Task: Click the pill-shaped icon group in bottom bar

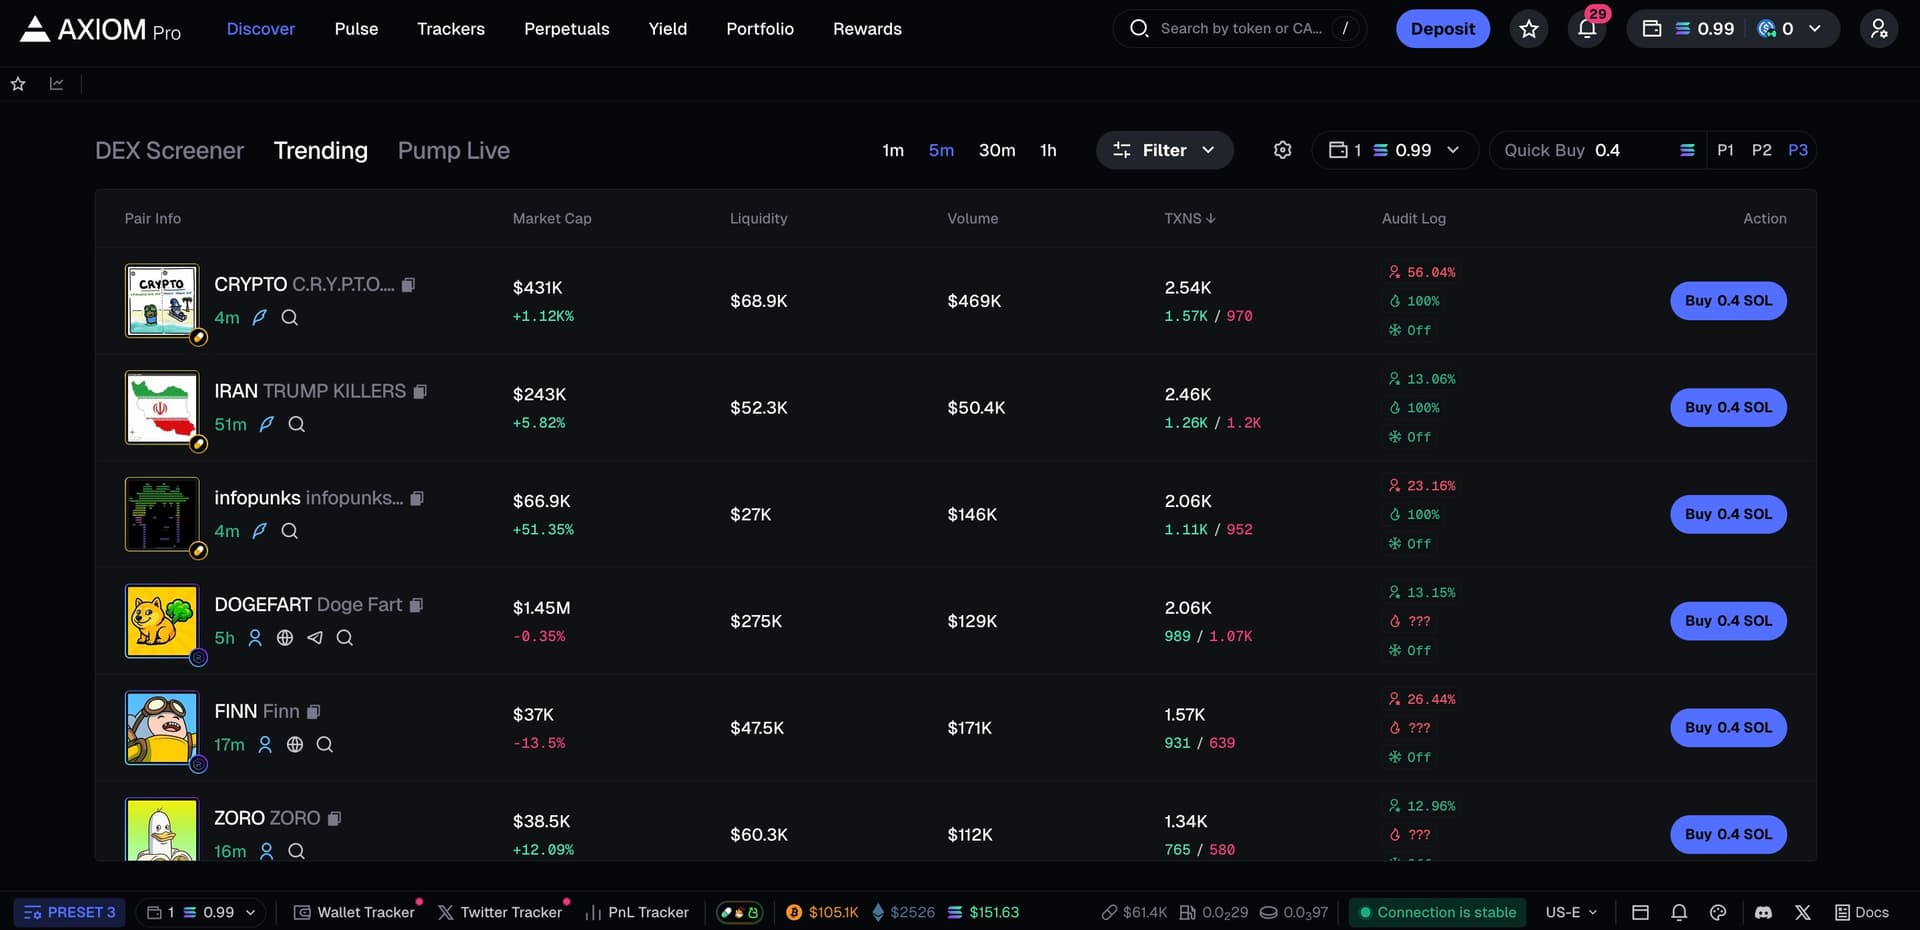Action: [x=740, y=912]
